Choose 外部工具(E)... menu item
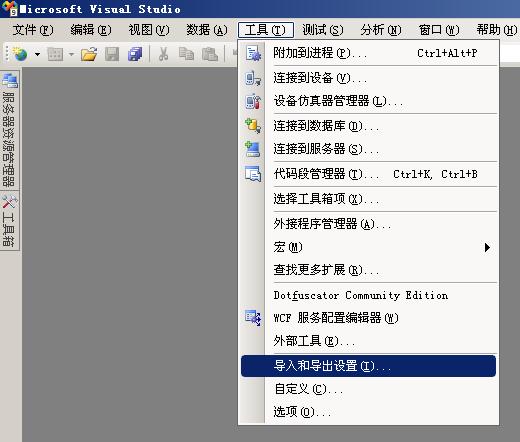Screen dimensions: 520x442 coord(369,341)
